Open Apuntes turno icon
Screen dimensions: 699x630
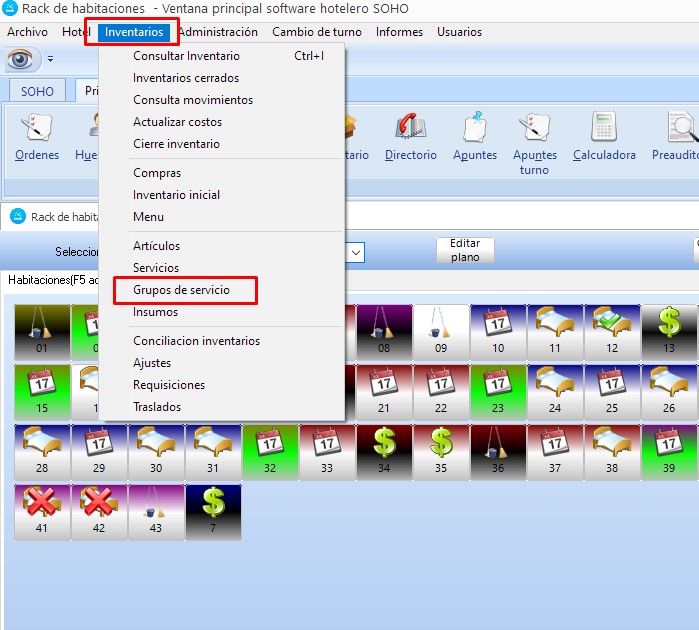534,130
